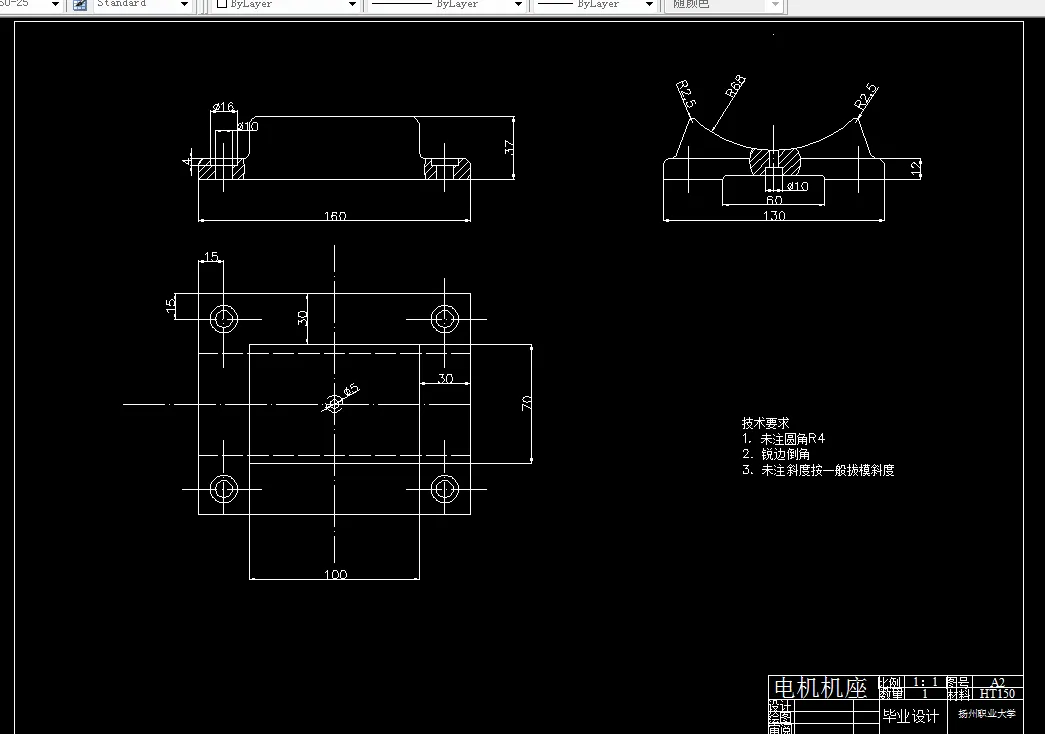Click the note 锐边倒角
This screenshot has height=734, width=1045.
pyautogui.click(x=785, y=454)
